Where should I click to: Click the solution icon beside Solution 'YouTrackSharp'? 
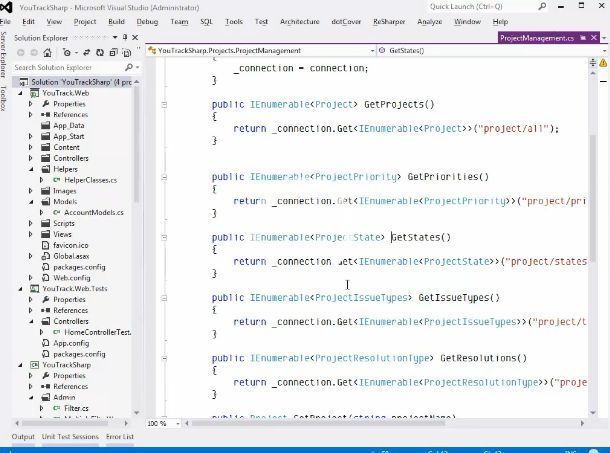click(24, 82)
